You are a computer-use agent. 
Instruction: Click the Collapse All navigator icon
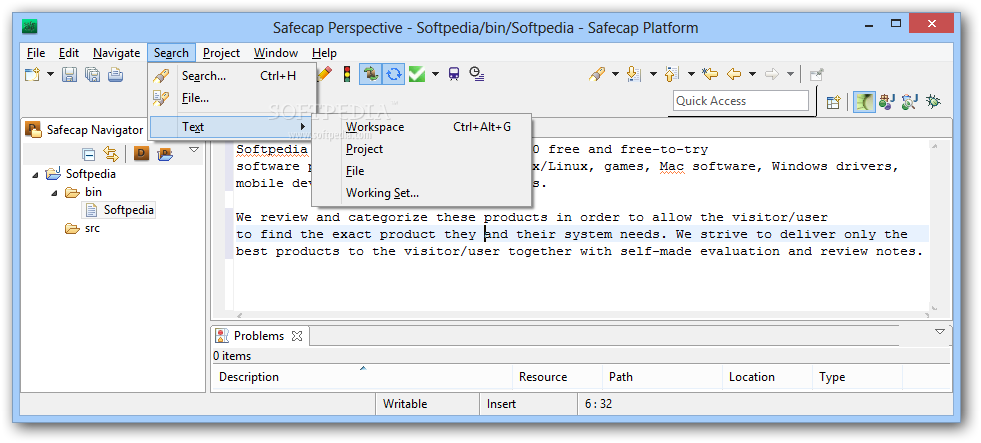[x=89, y=153]
